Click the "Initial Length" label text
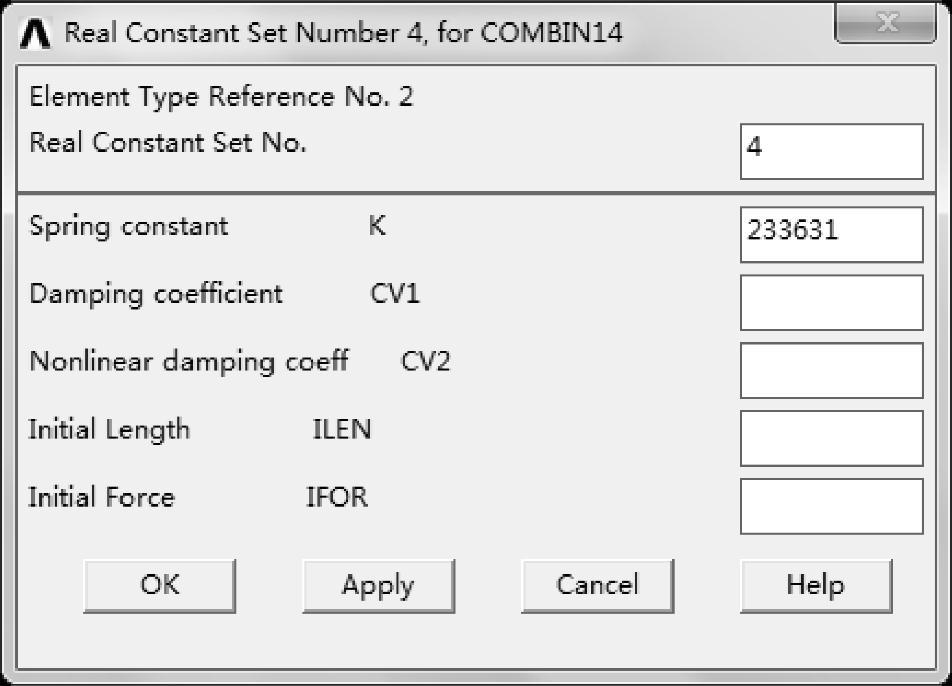The width and height of the screenshot is (952, 686). [109, 430]
